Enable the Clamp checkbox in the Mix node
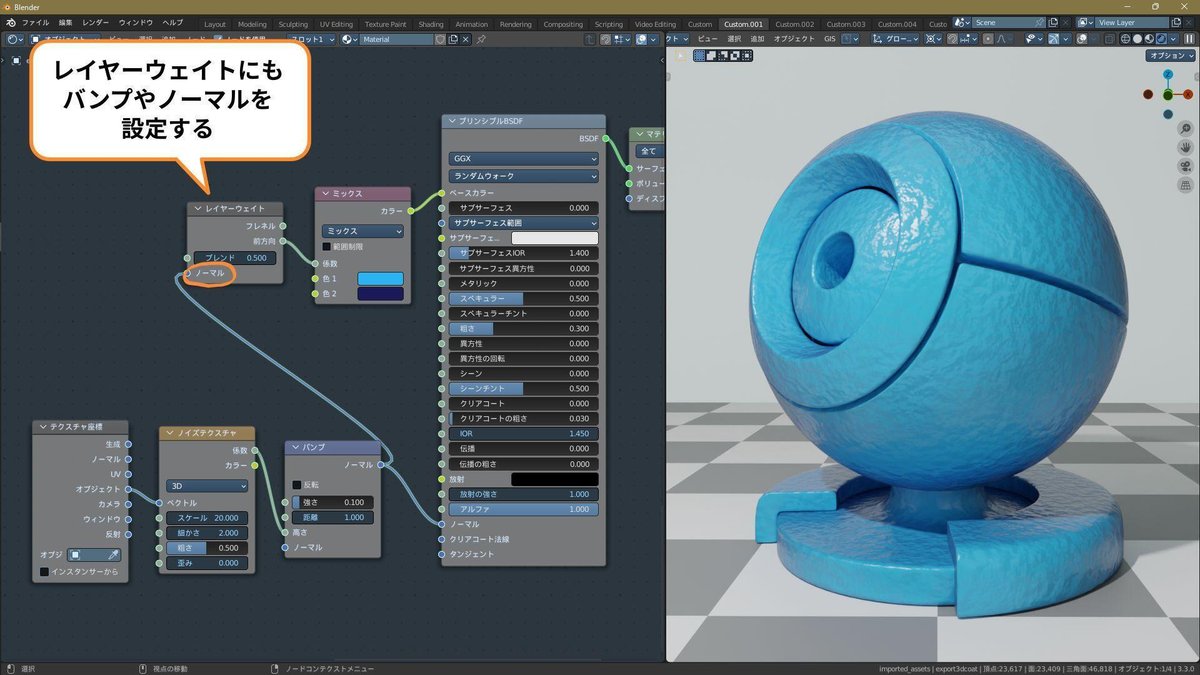 pos(326,246)
